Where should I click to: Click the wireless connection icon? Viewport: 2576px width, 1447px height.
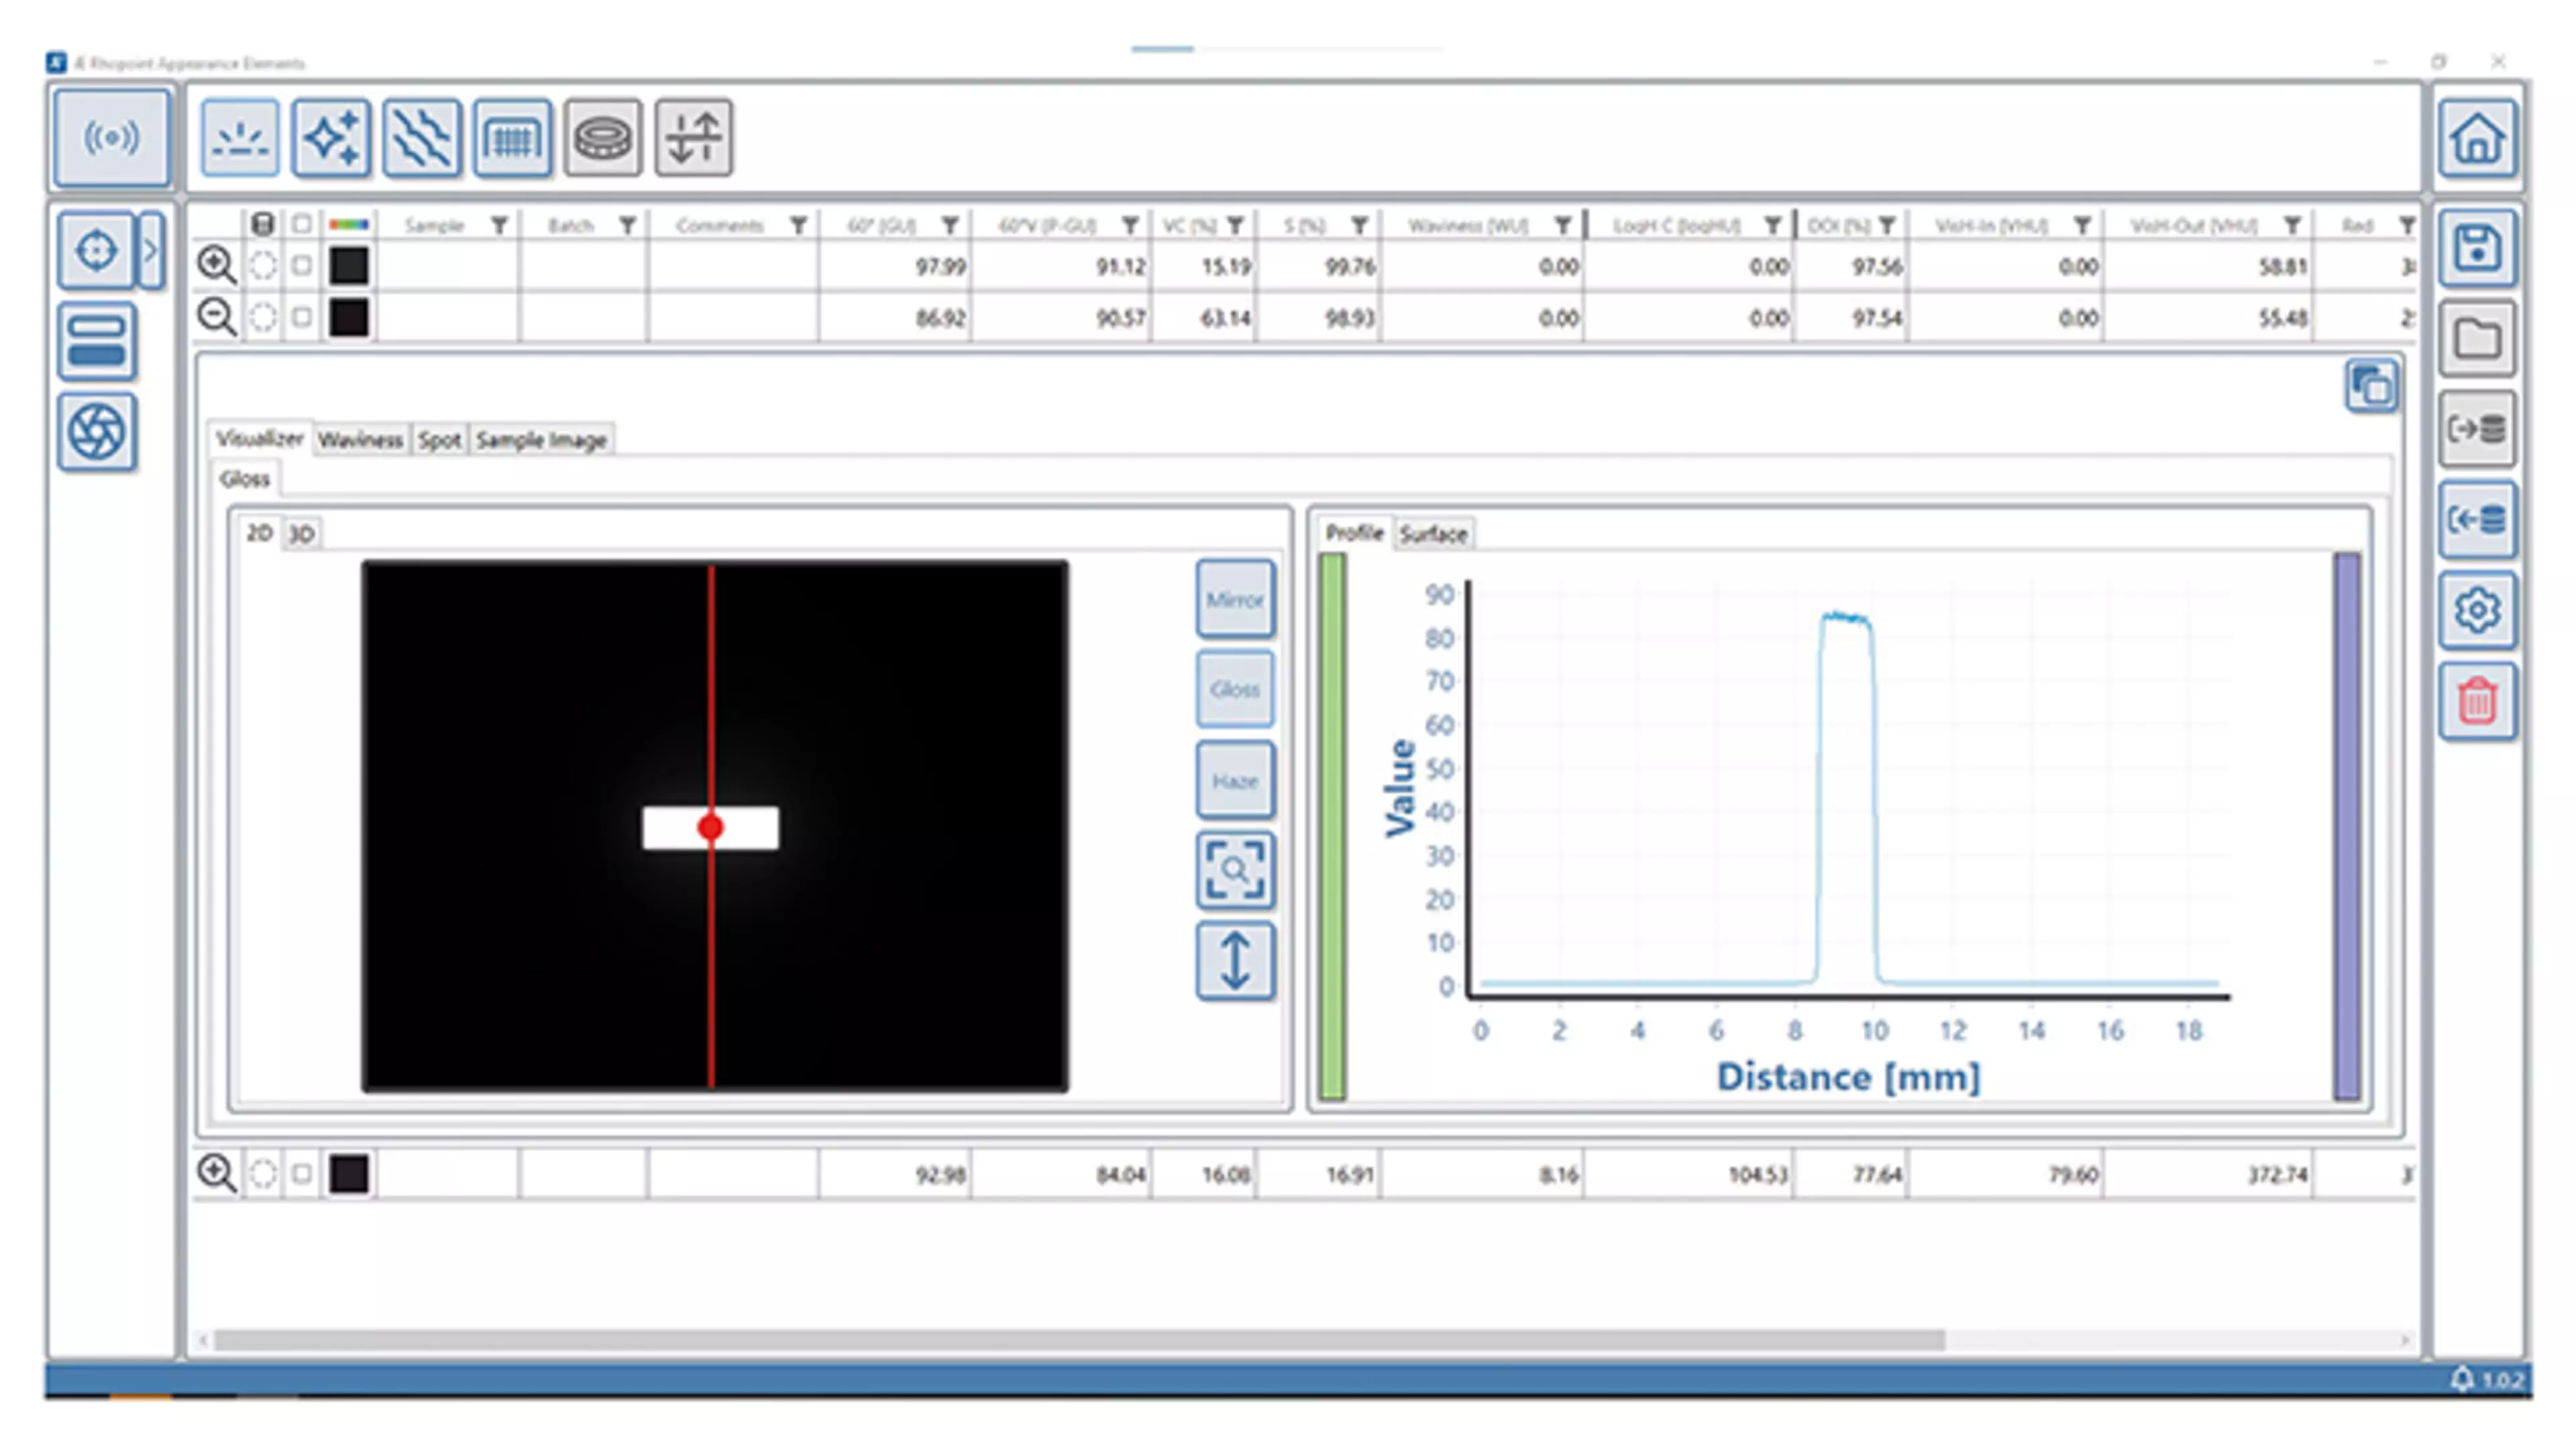point(112,137)
